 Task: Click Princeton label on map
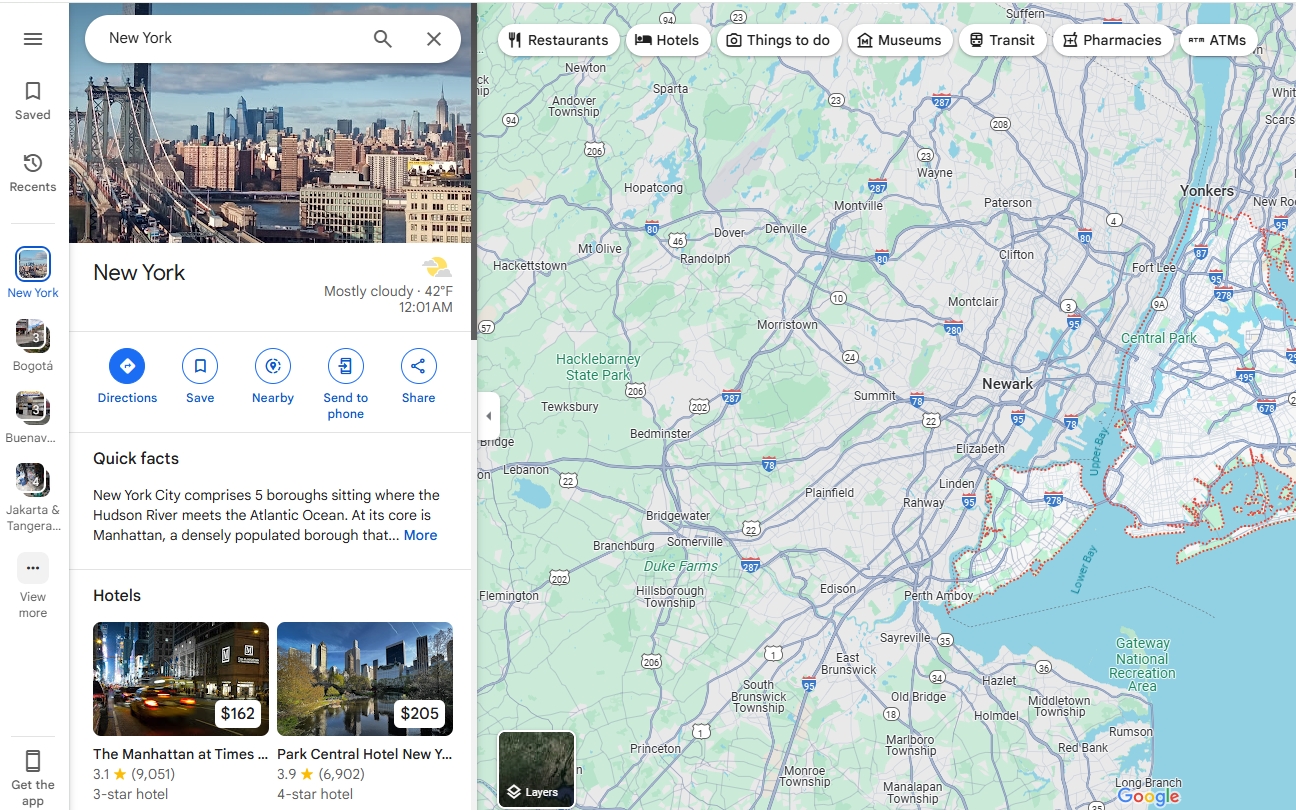(656, 748)
